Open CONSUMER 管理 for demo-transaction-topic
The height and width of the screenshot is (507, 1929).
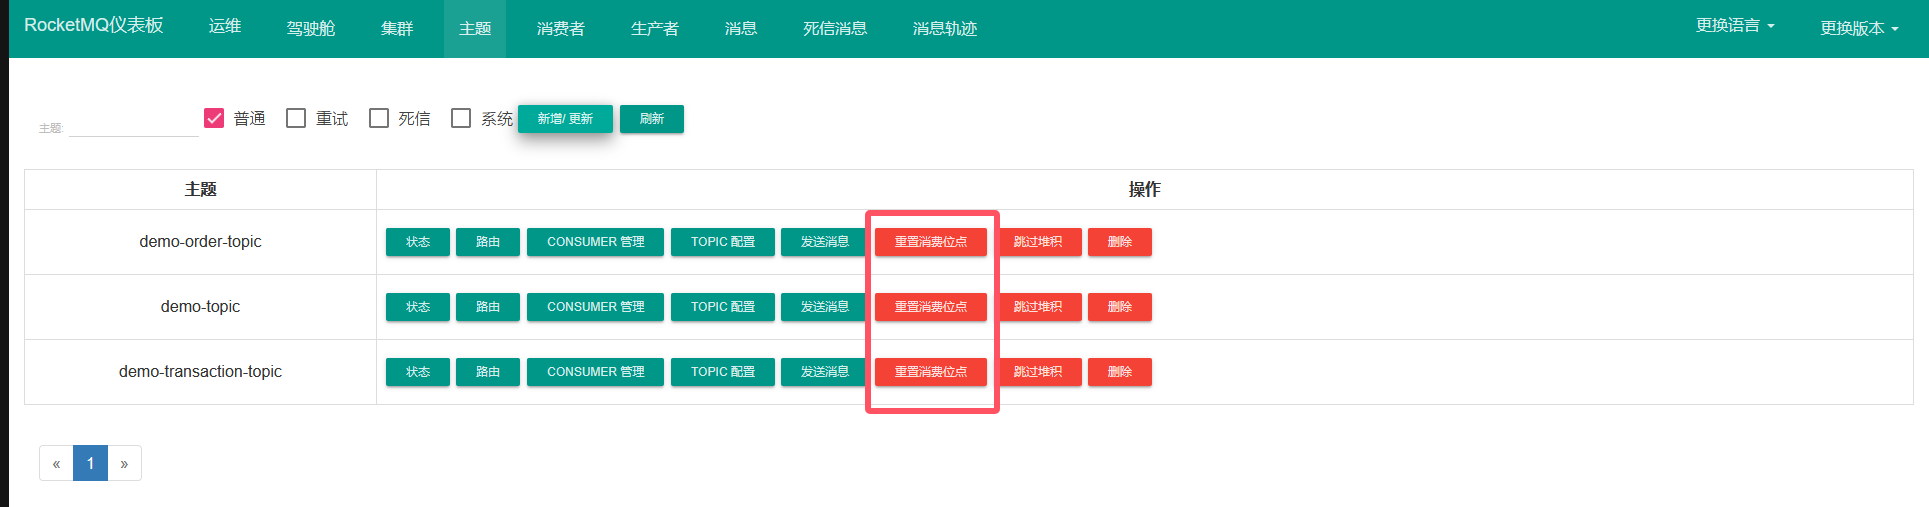point(595,372)
